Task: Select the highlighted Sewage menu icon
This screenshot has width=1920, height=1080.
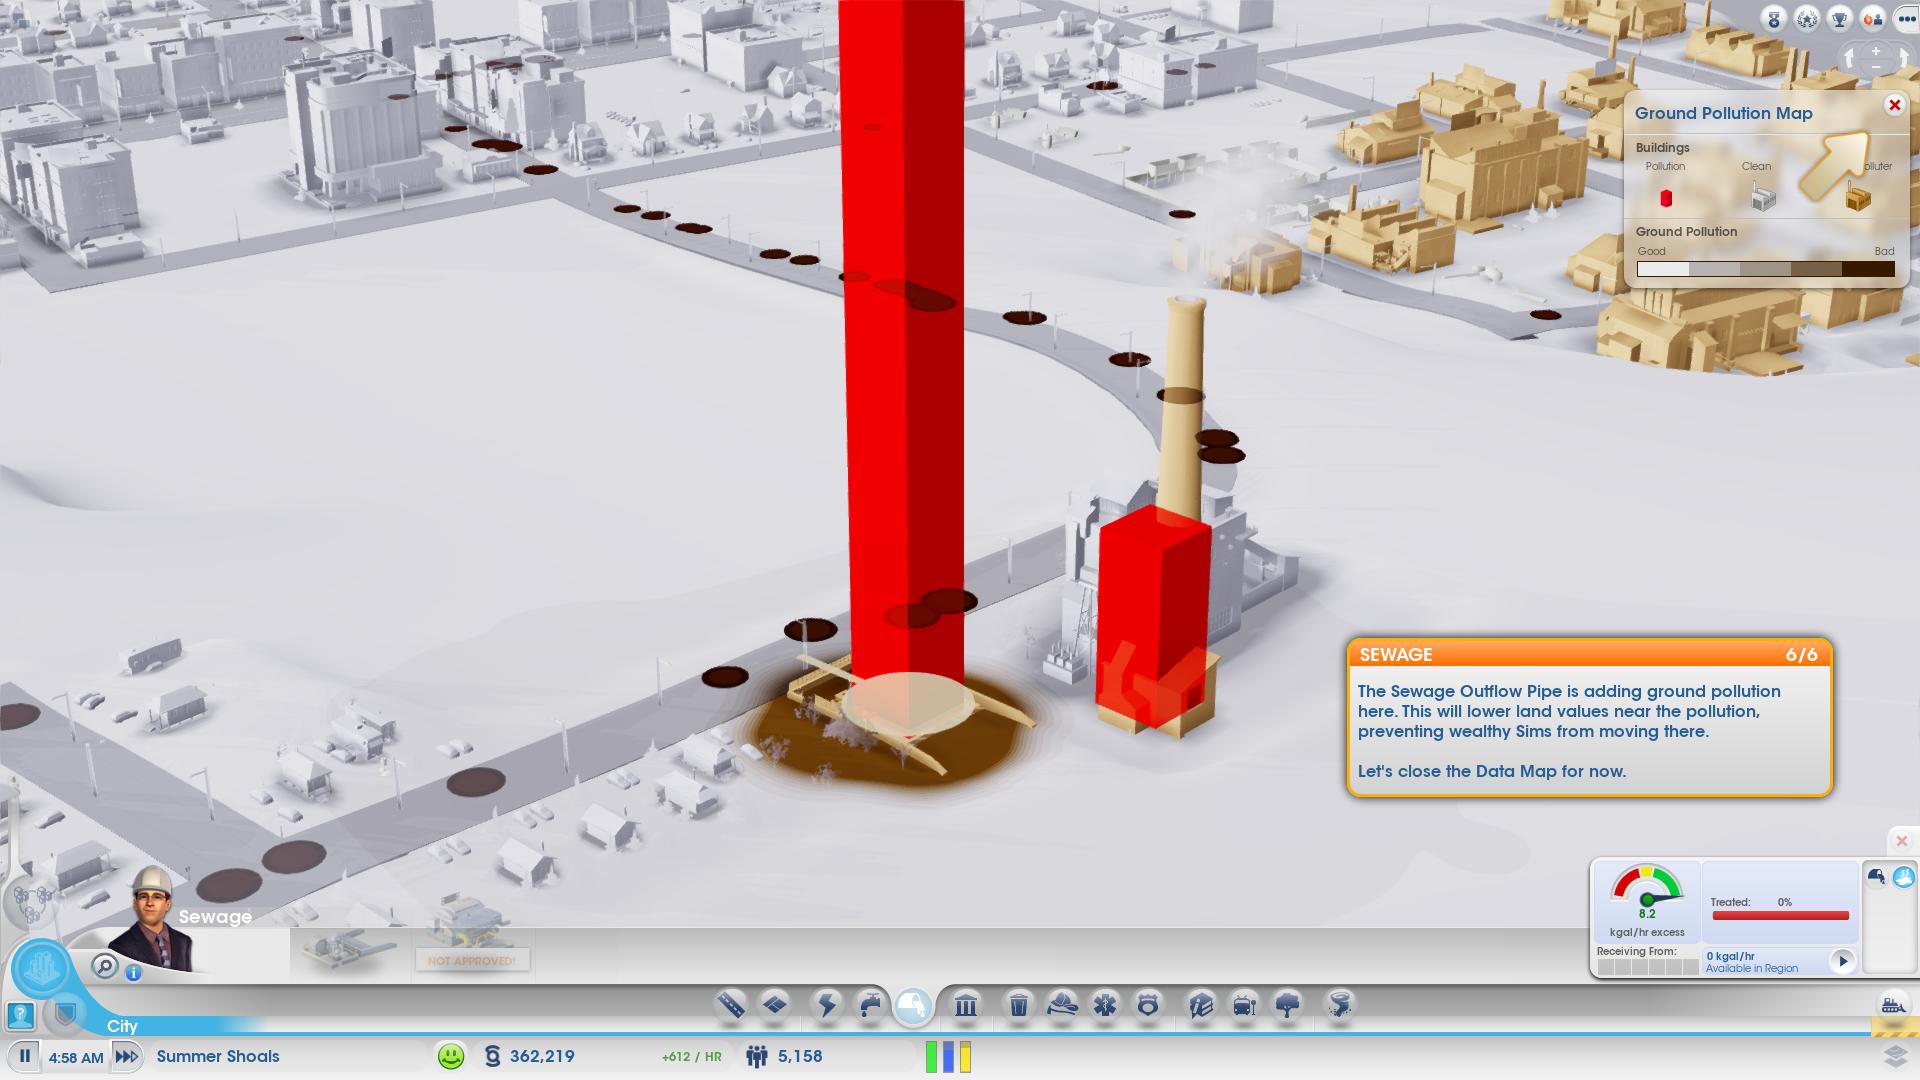Action: tap(912, 1005)
